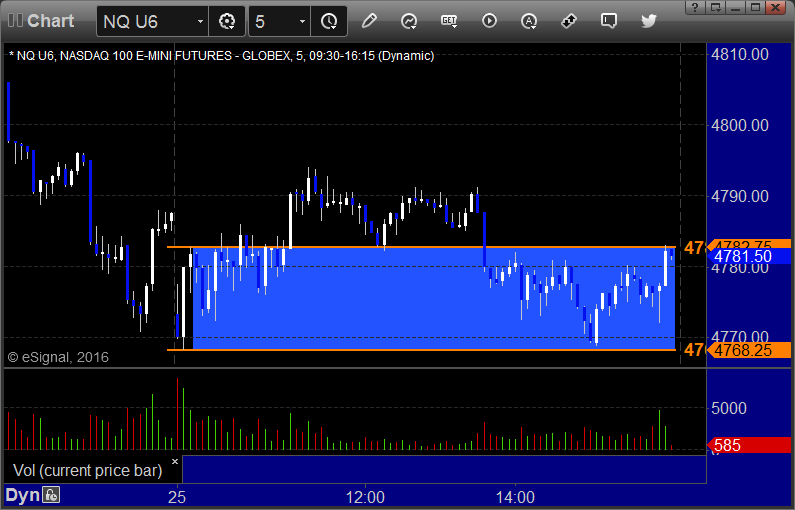Click the 12:00 time axis label
The width and height of the screenshot is (795, 510).
[x=365, y=497]
